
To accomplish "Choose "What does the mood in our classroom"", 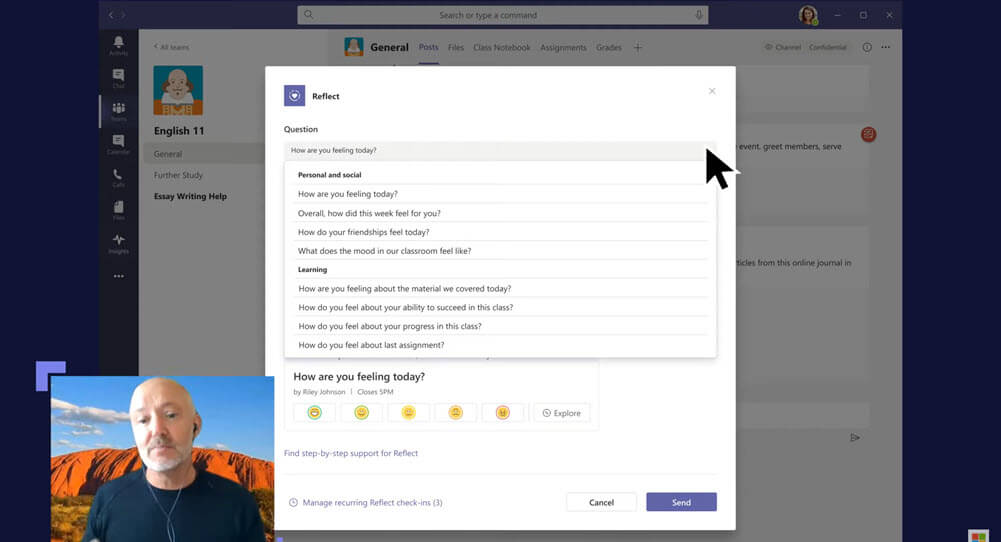I will click(503, 251).
